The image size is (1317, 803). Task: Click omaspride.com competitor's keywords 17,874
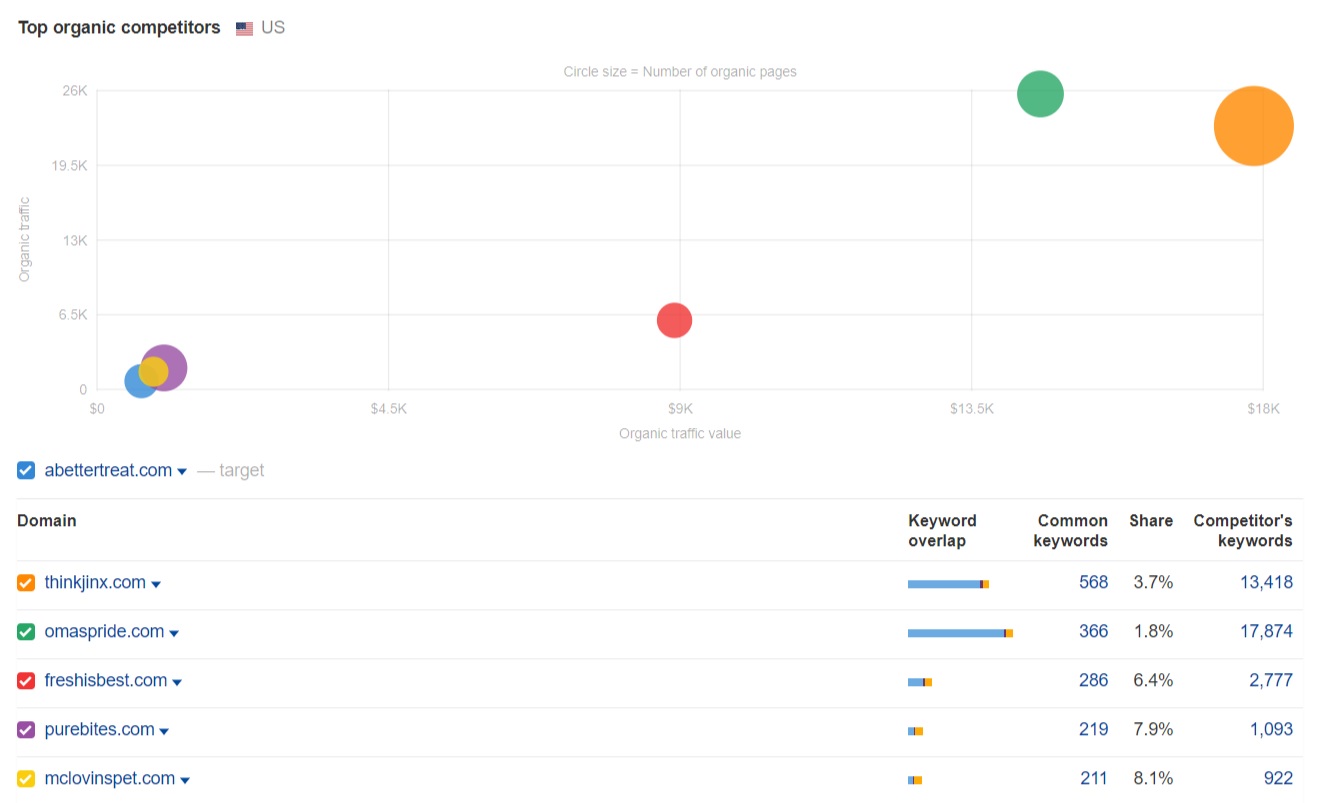tap(1263, 631)
